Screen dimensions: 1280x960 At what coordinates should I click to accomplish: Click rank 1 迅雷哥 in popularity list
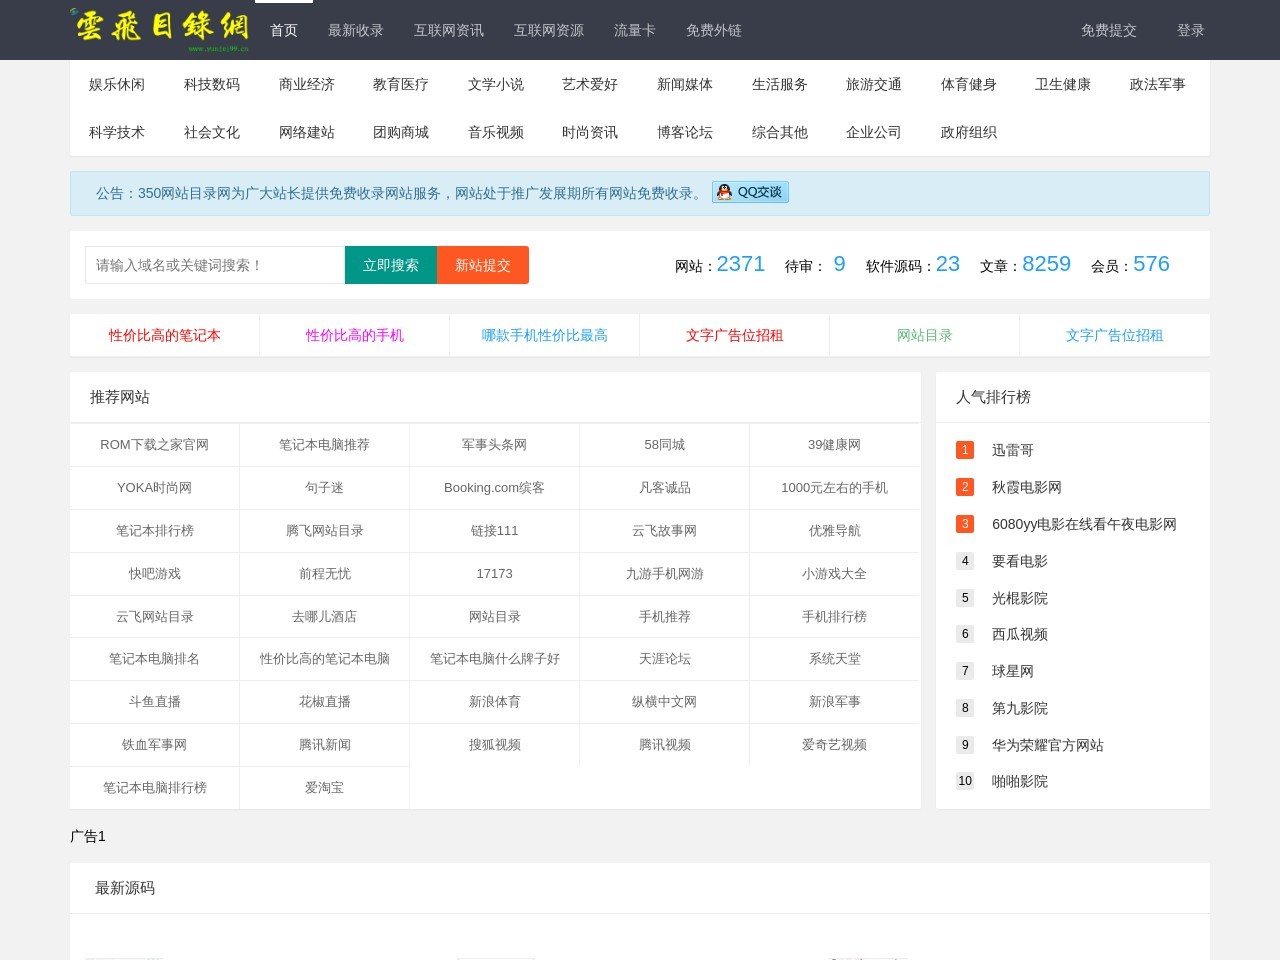1012,450
